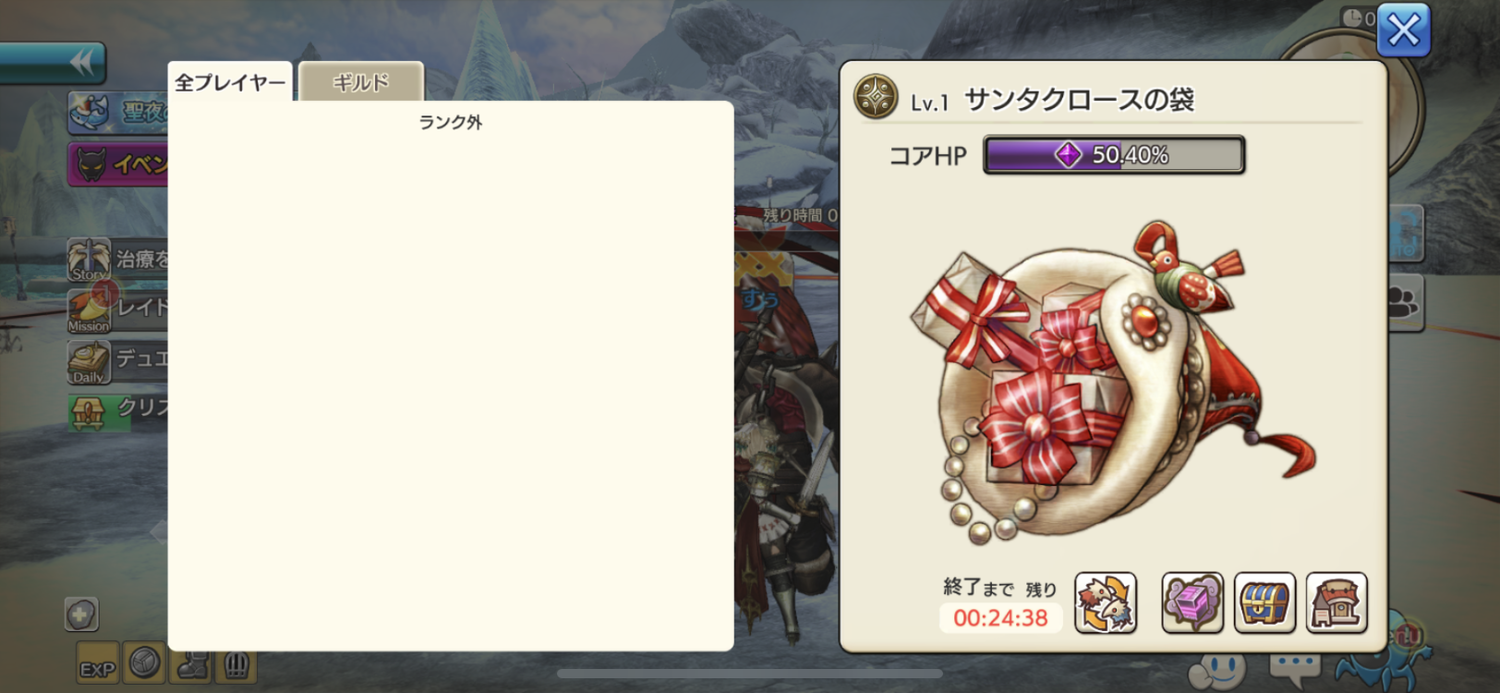Collapse the quest list with double arrows
The height and width of the screenshot is (693, 1500).
[53, 62]
